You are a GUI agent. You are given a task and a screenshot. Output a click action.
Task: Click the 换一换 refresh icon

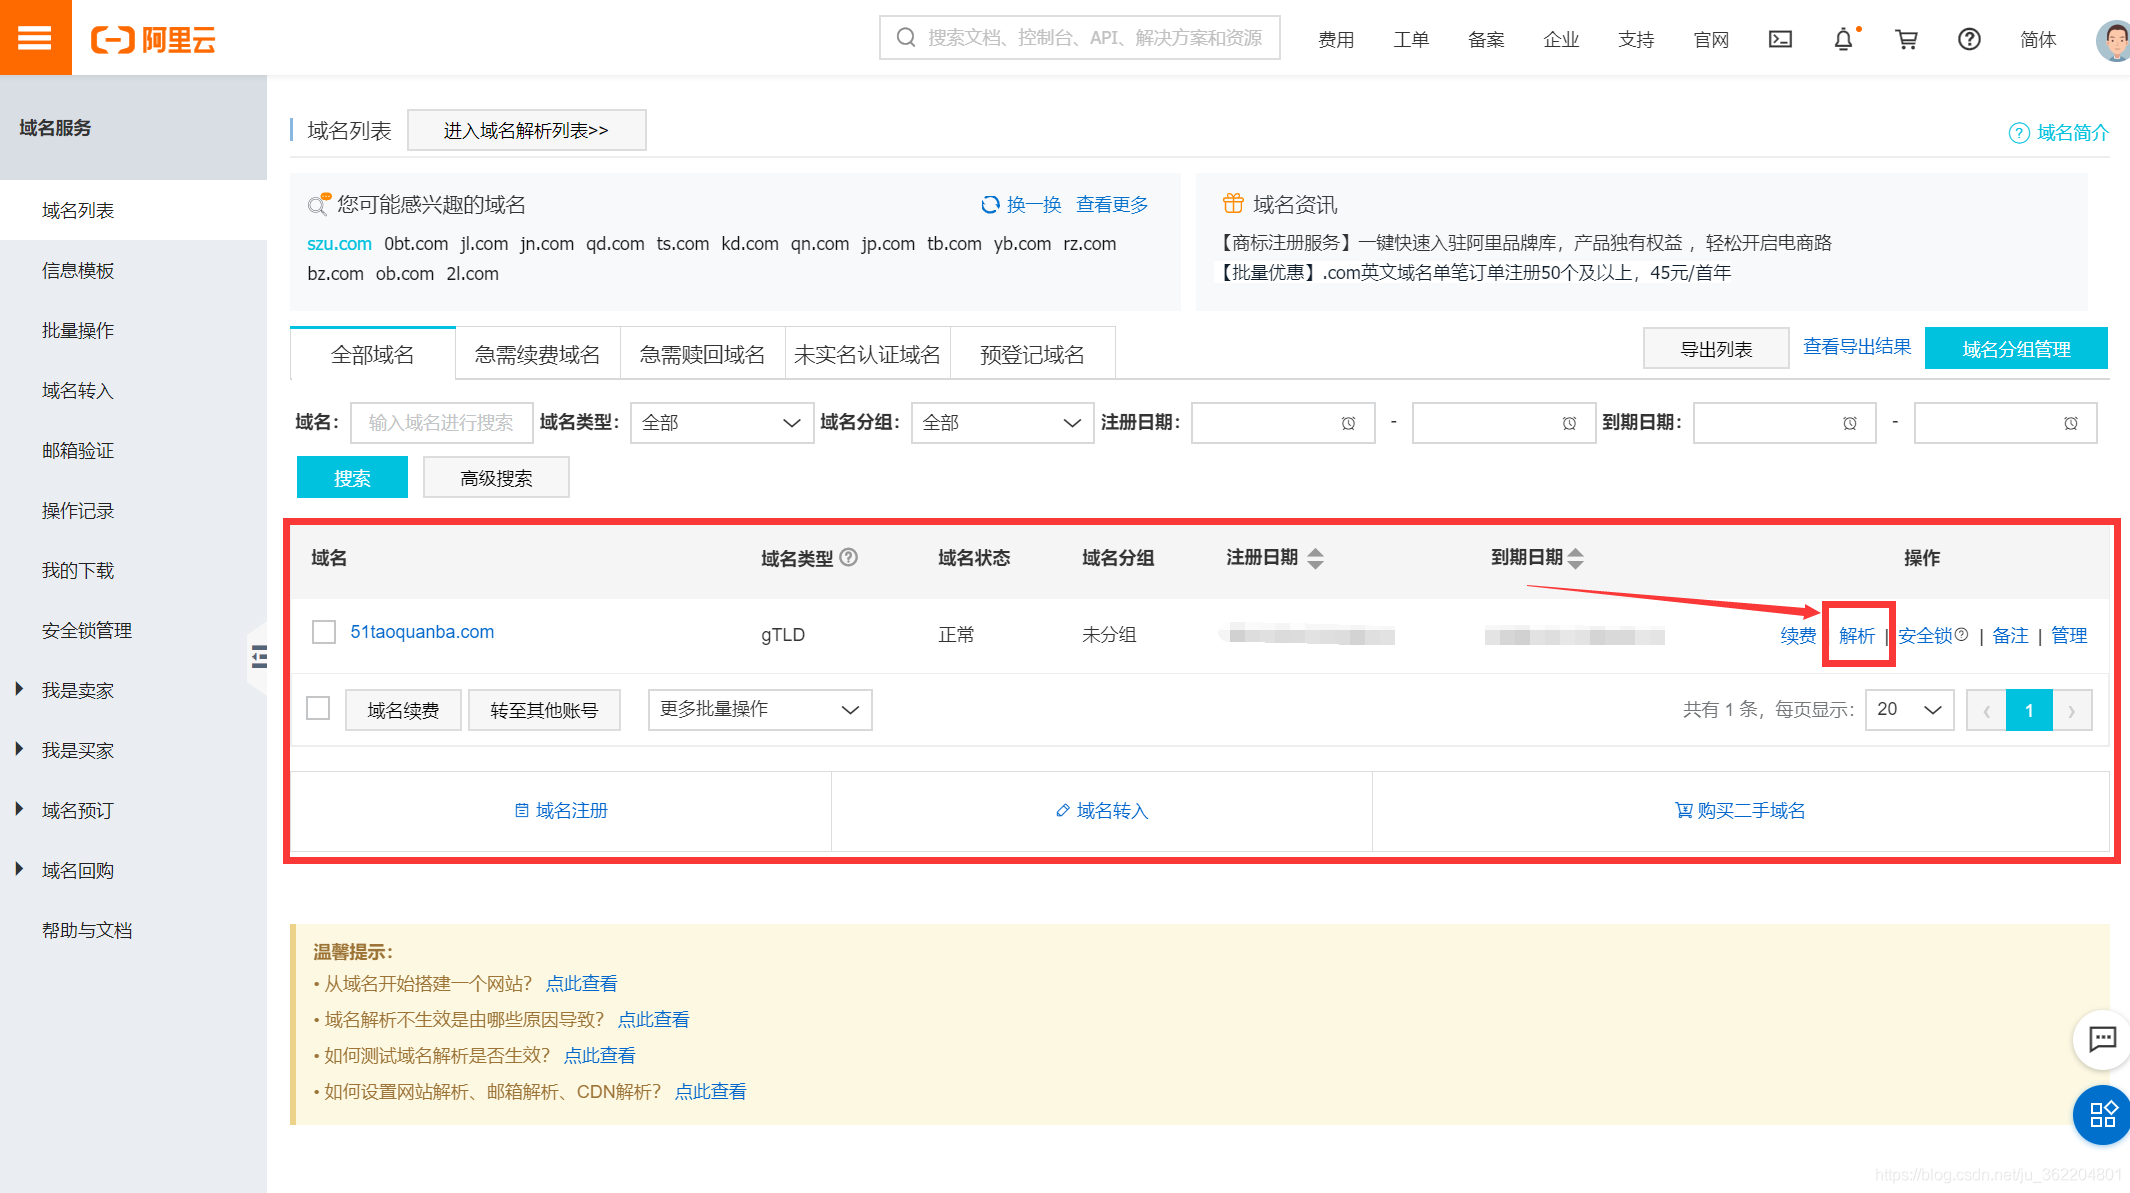pyautogui.click(x=991, y=204)
